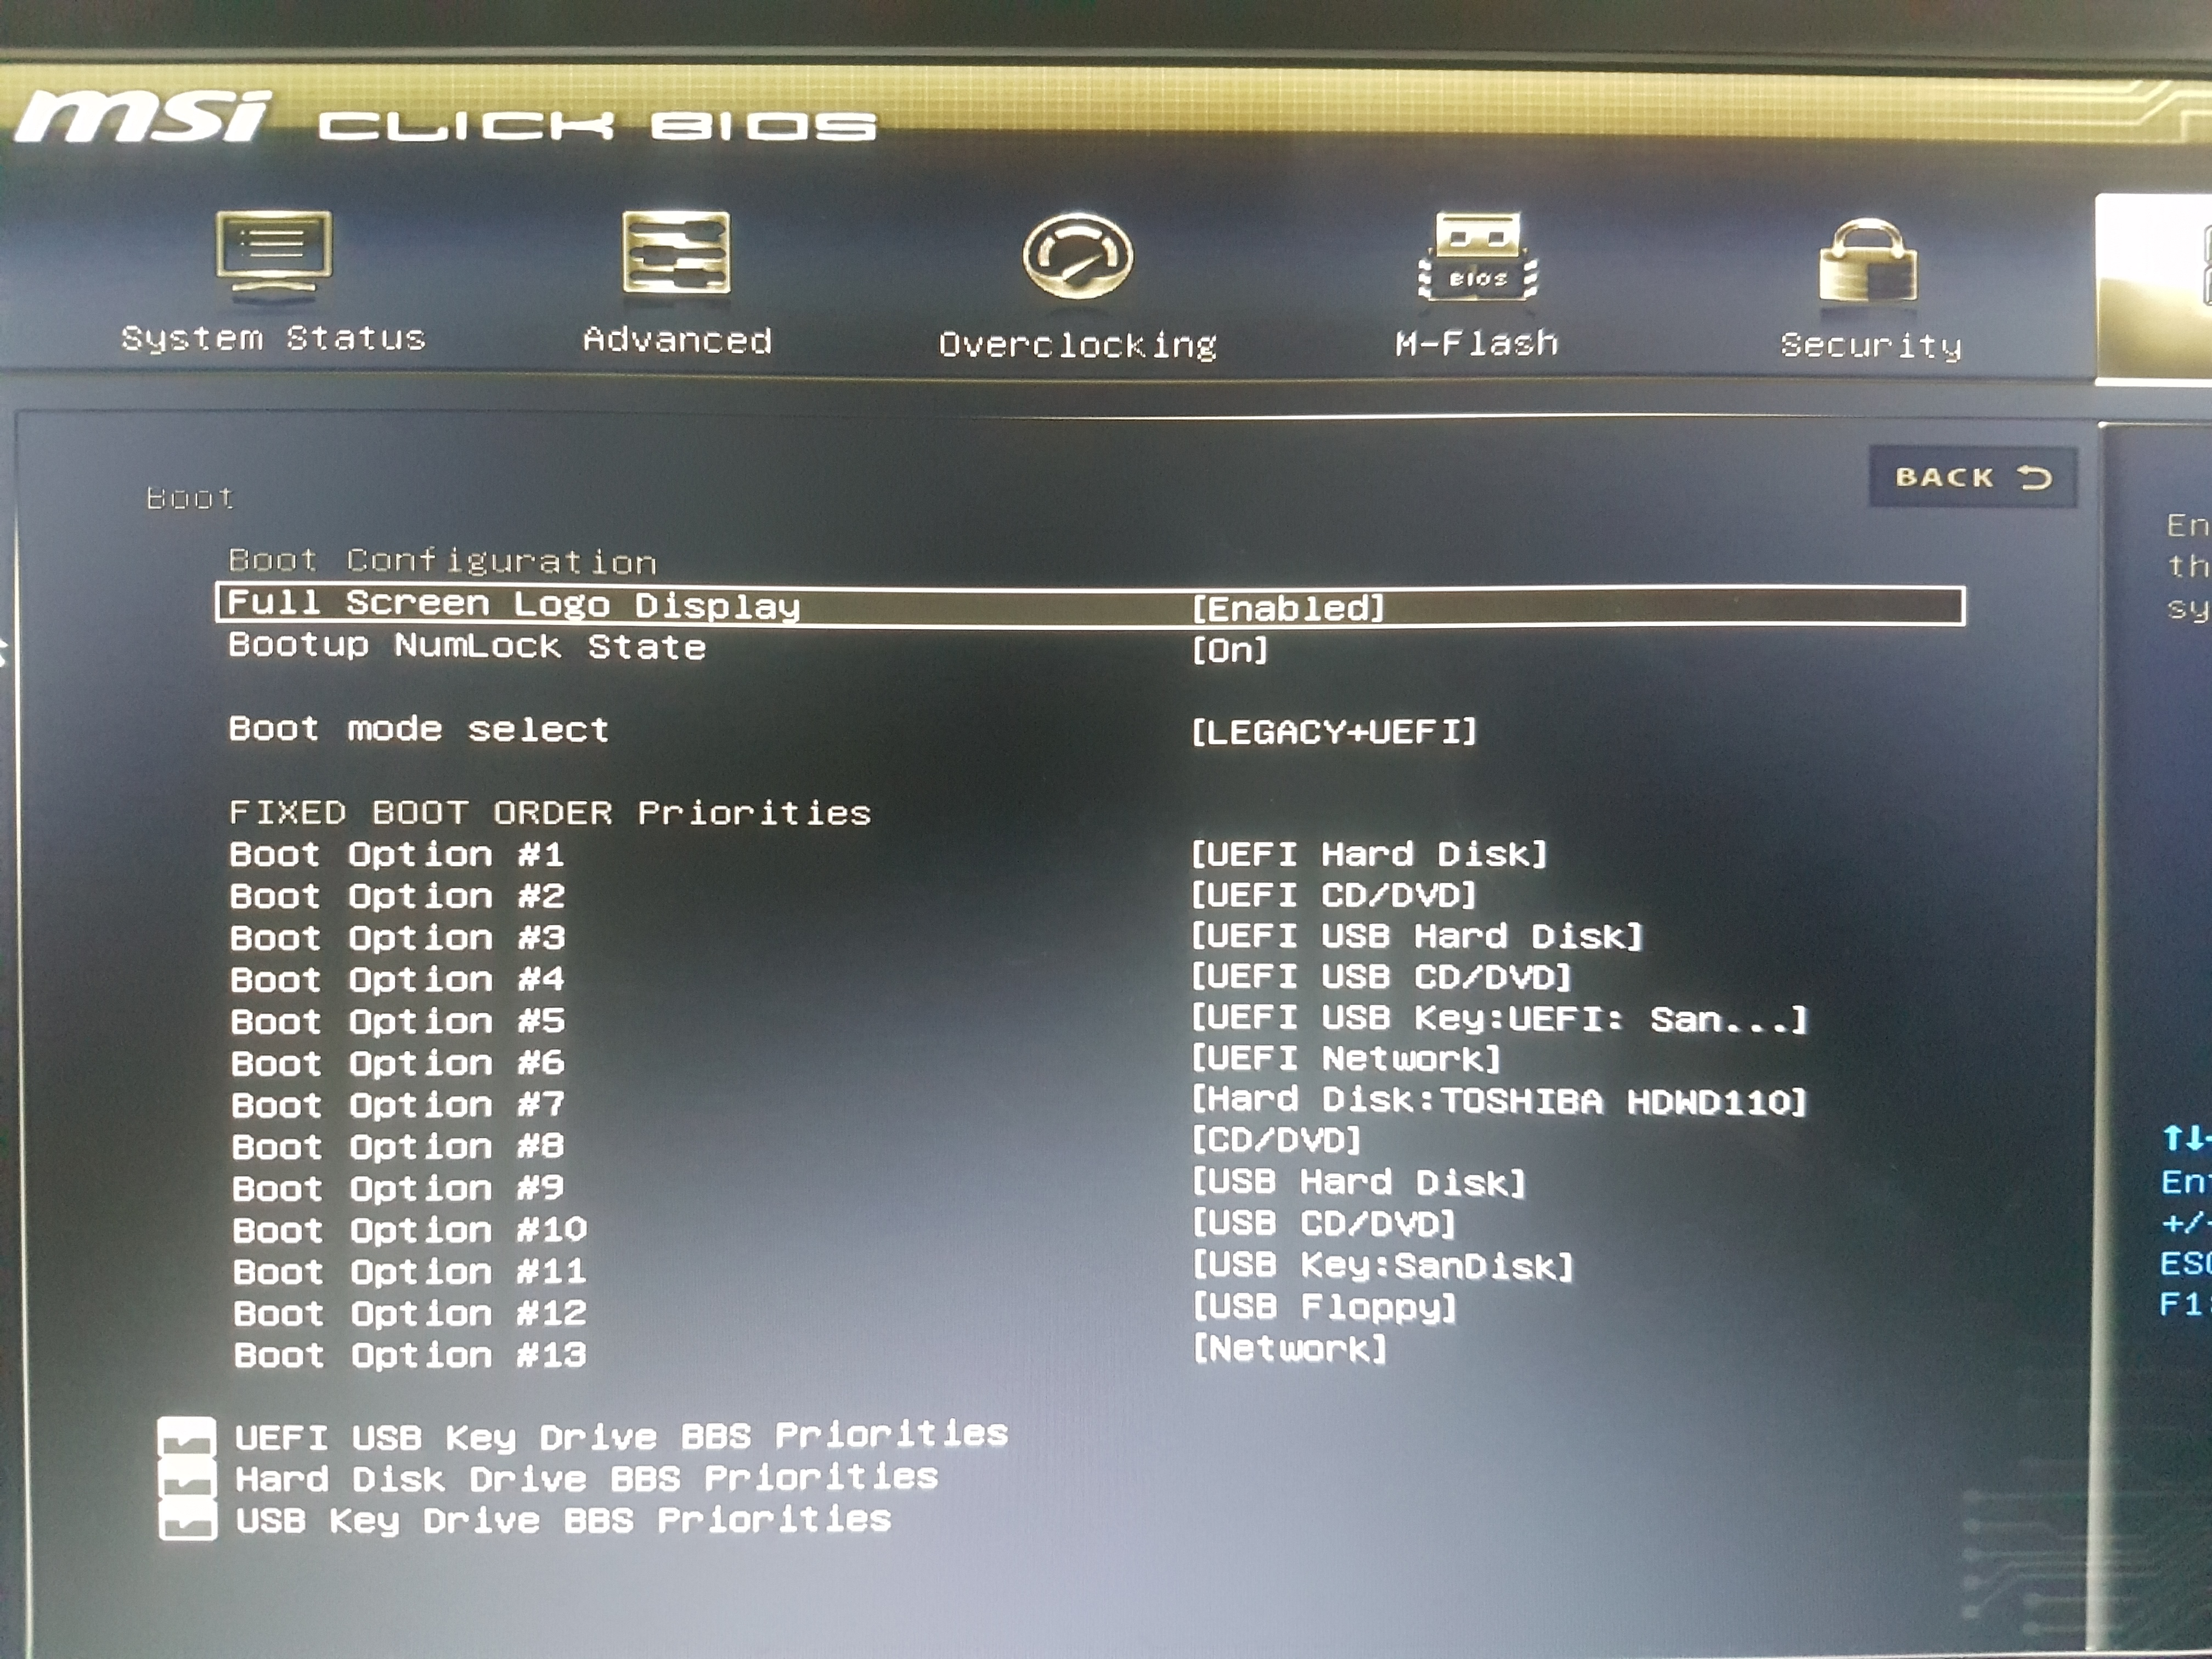The image size is (2212, 1659).
Task: Click the BACK button
Action: (x=1972, y=477)
